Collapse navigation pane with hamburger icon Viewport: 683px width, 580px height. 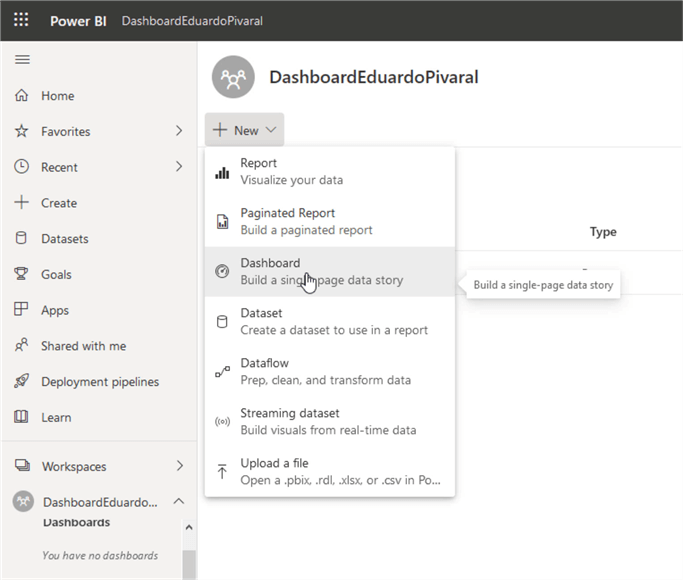tap(22, 59)
